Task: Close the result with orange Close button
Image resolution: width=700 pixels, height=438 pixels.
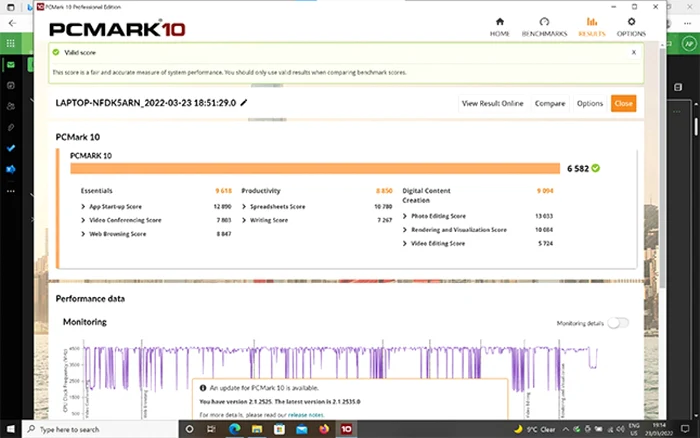Action: [623, 103]
